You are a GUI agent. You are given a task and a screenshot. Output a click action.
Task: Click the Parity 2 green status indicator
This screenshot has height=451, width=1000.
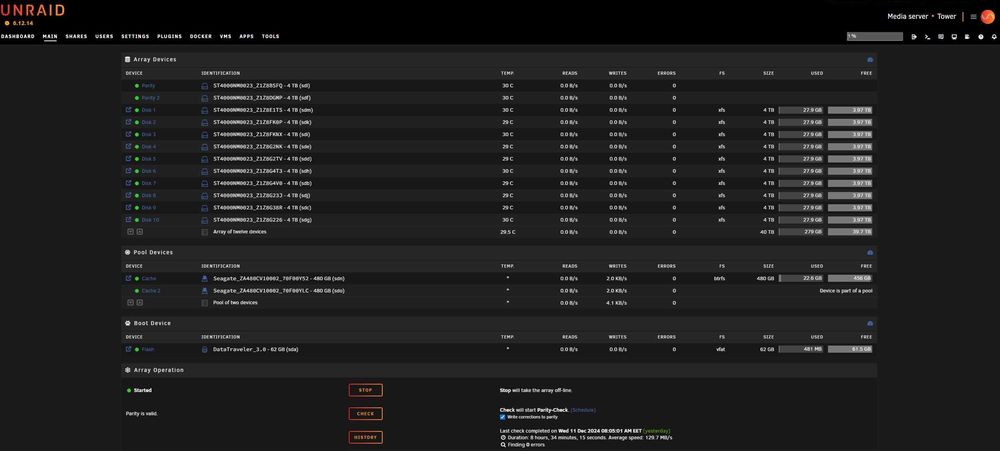(136, 98)
